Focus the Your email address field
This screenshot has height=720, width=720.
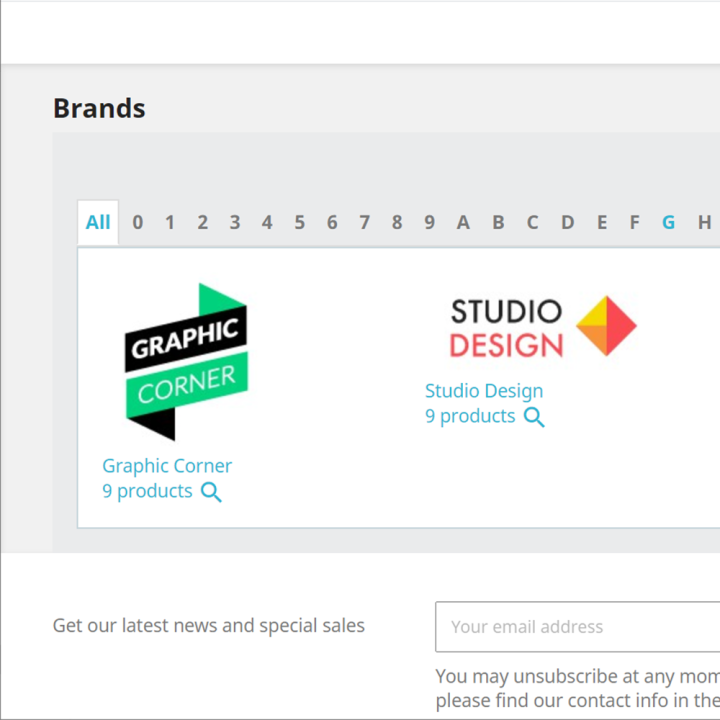coord(578,627)
